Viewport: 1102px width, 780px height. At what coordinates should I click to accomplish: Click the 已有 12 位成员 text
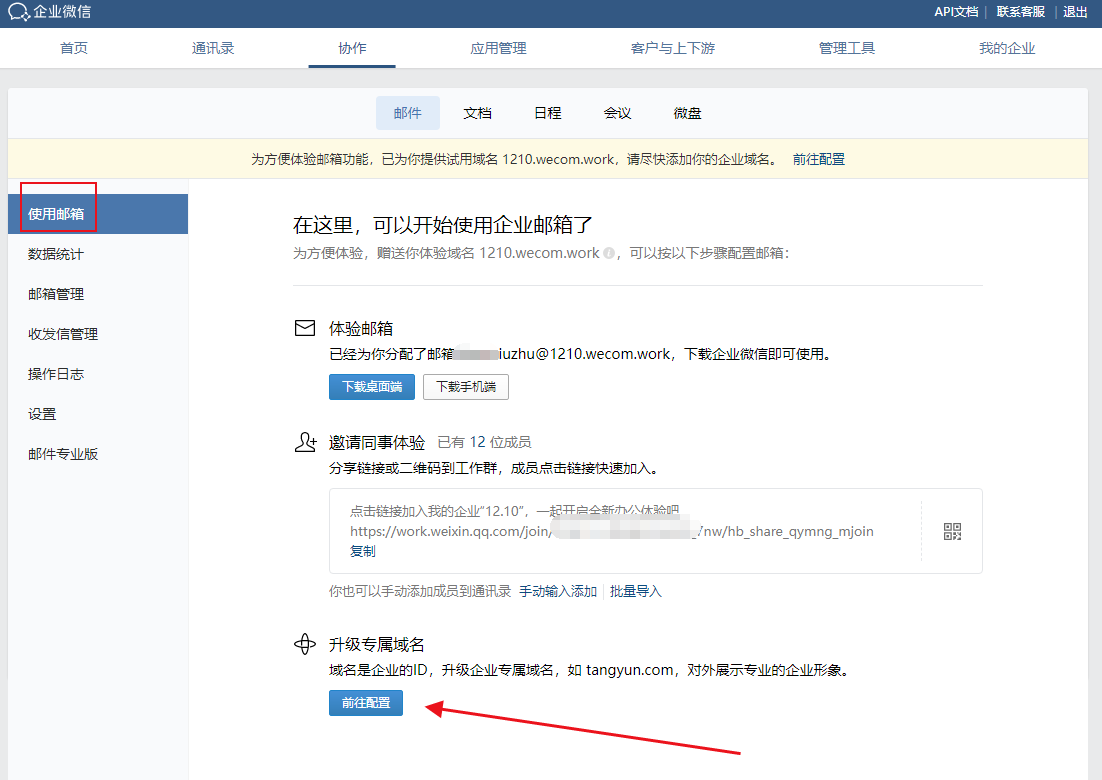[x=484, y=442]
